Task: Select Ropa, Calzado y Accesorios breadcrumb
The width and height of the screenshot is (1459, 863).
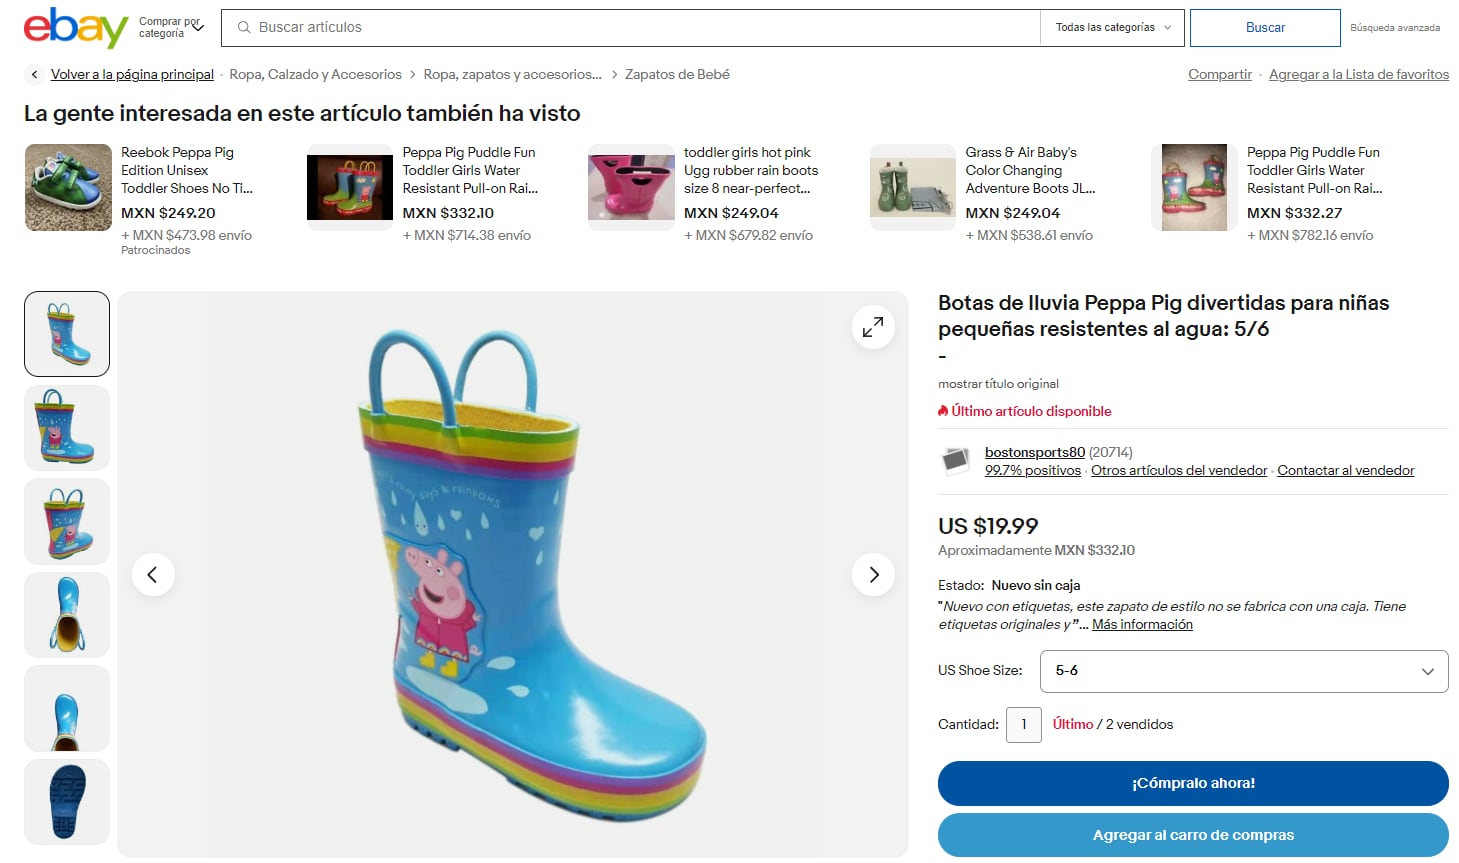Action: click(x=315, y=74)
